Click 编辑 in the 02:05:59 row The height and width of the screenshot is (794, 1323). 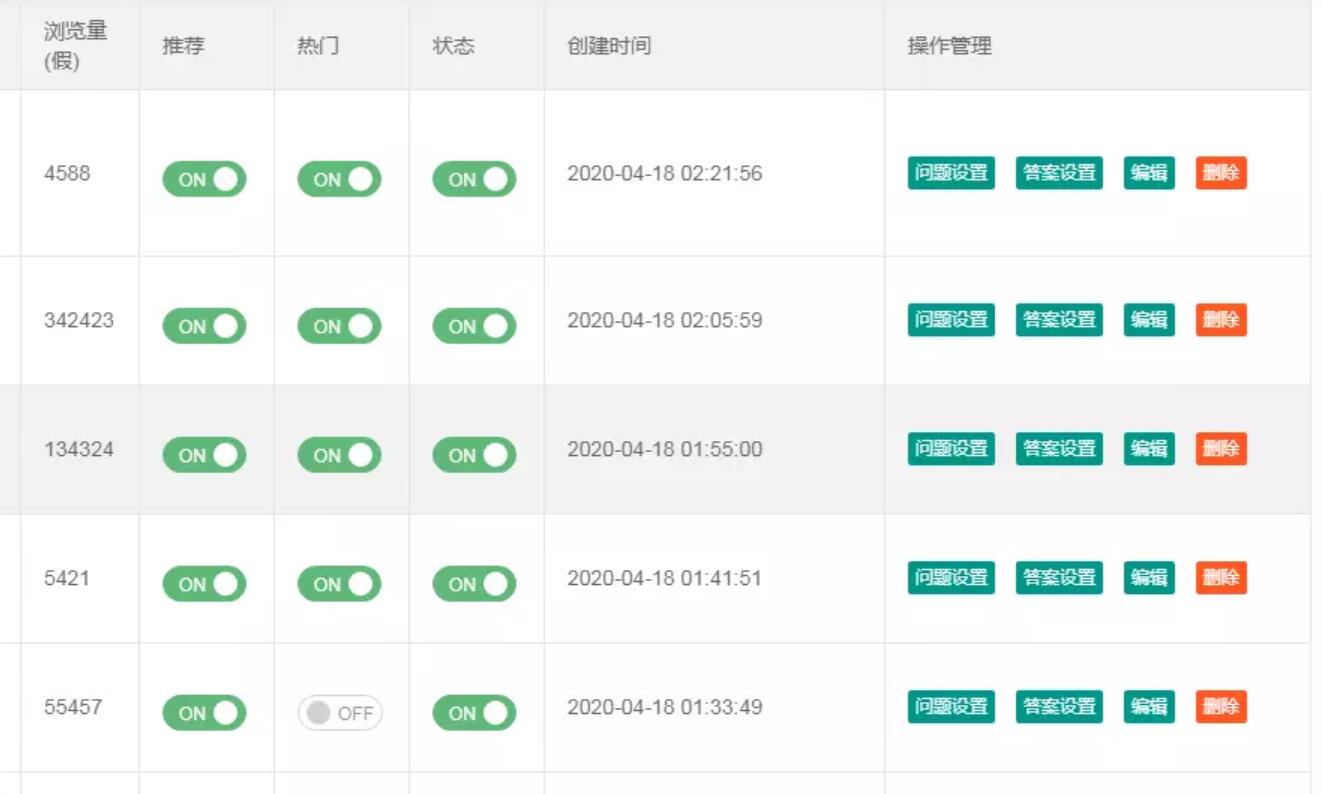pyautogui.click(x=1149, y=320)
